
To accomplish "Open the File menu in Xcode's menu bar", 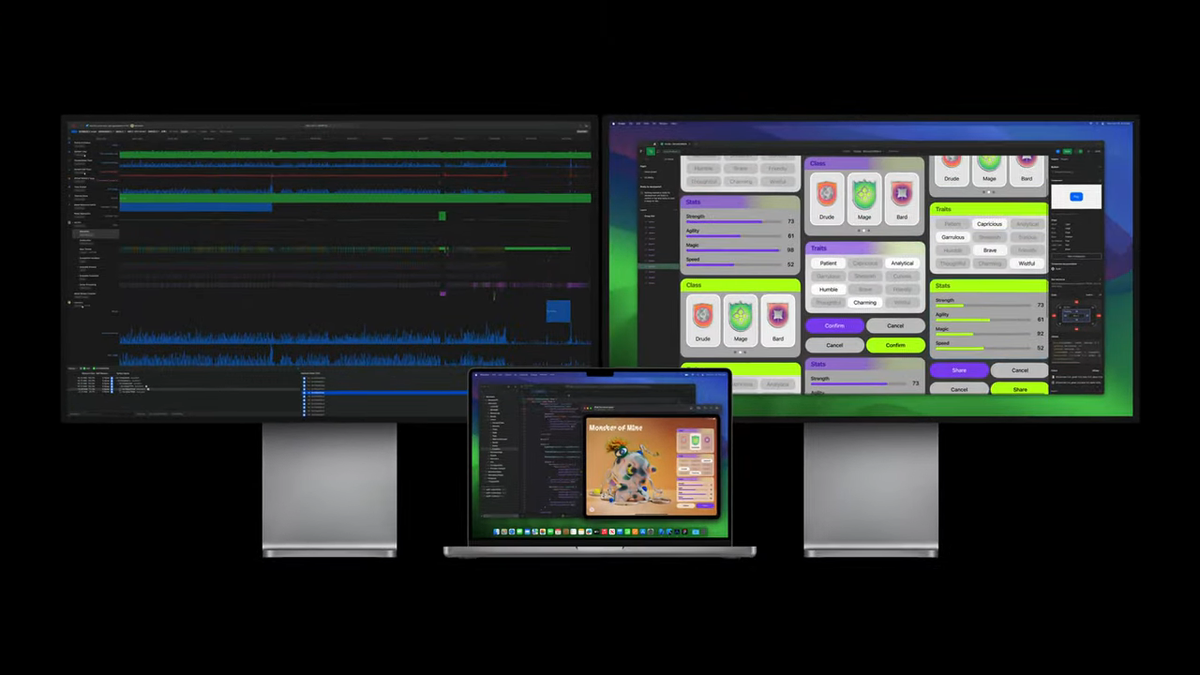I will tap(493, 375).
